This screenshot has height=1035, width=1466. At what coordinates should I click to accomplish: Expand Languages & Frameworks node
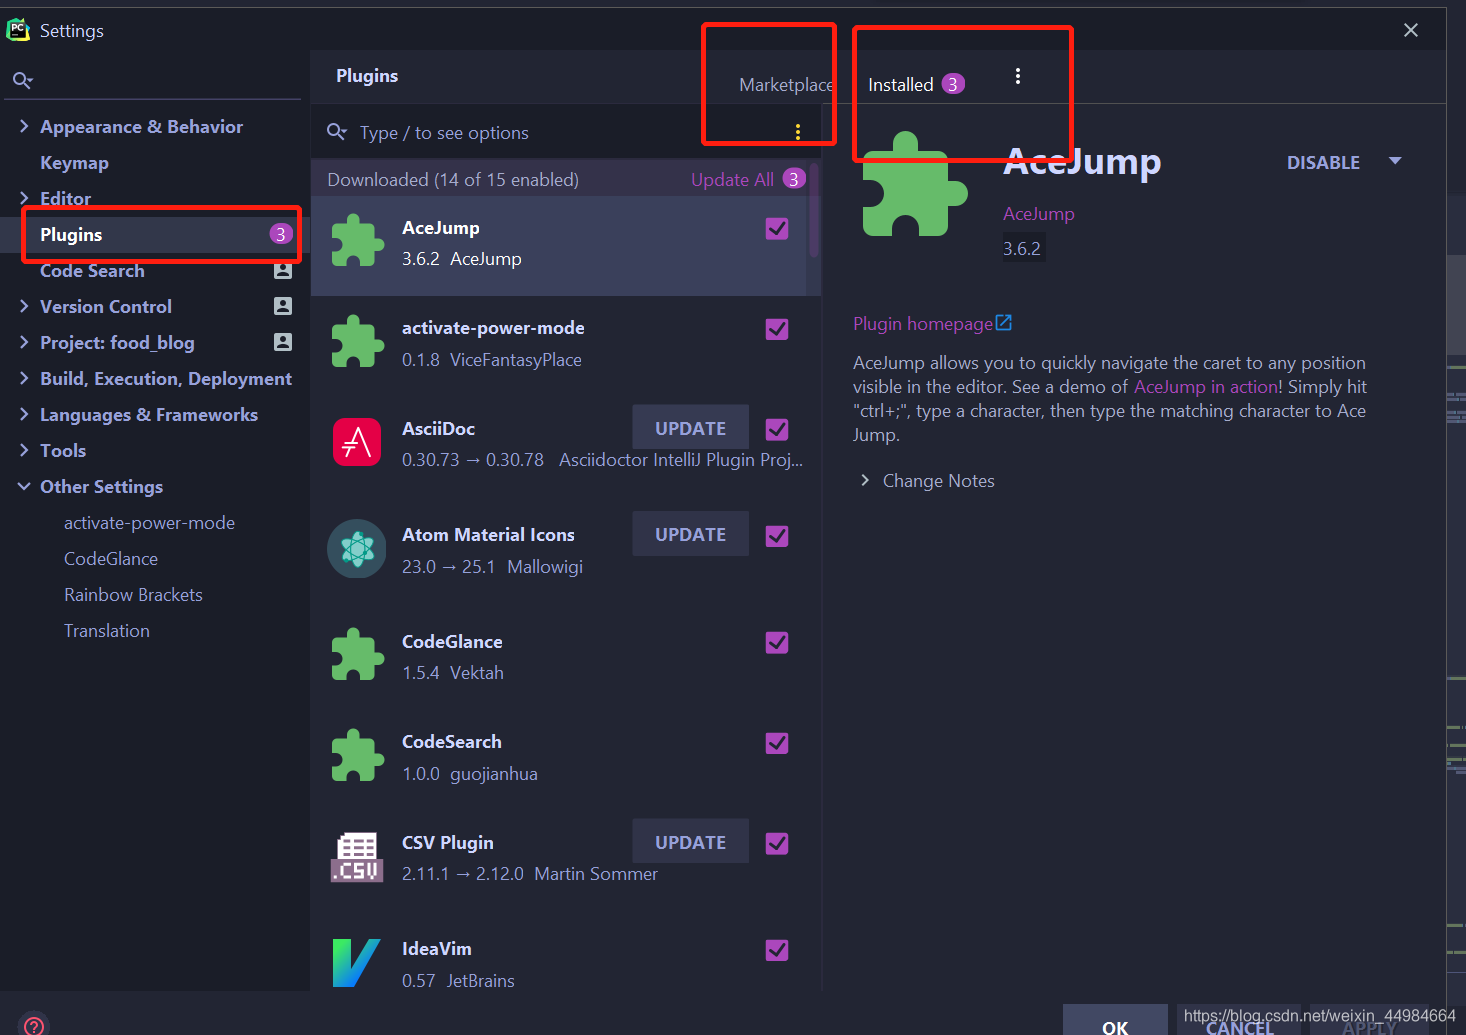pyautogui.click(x=24, y=414)
